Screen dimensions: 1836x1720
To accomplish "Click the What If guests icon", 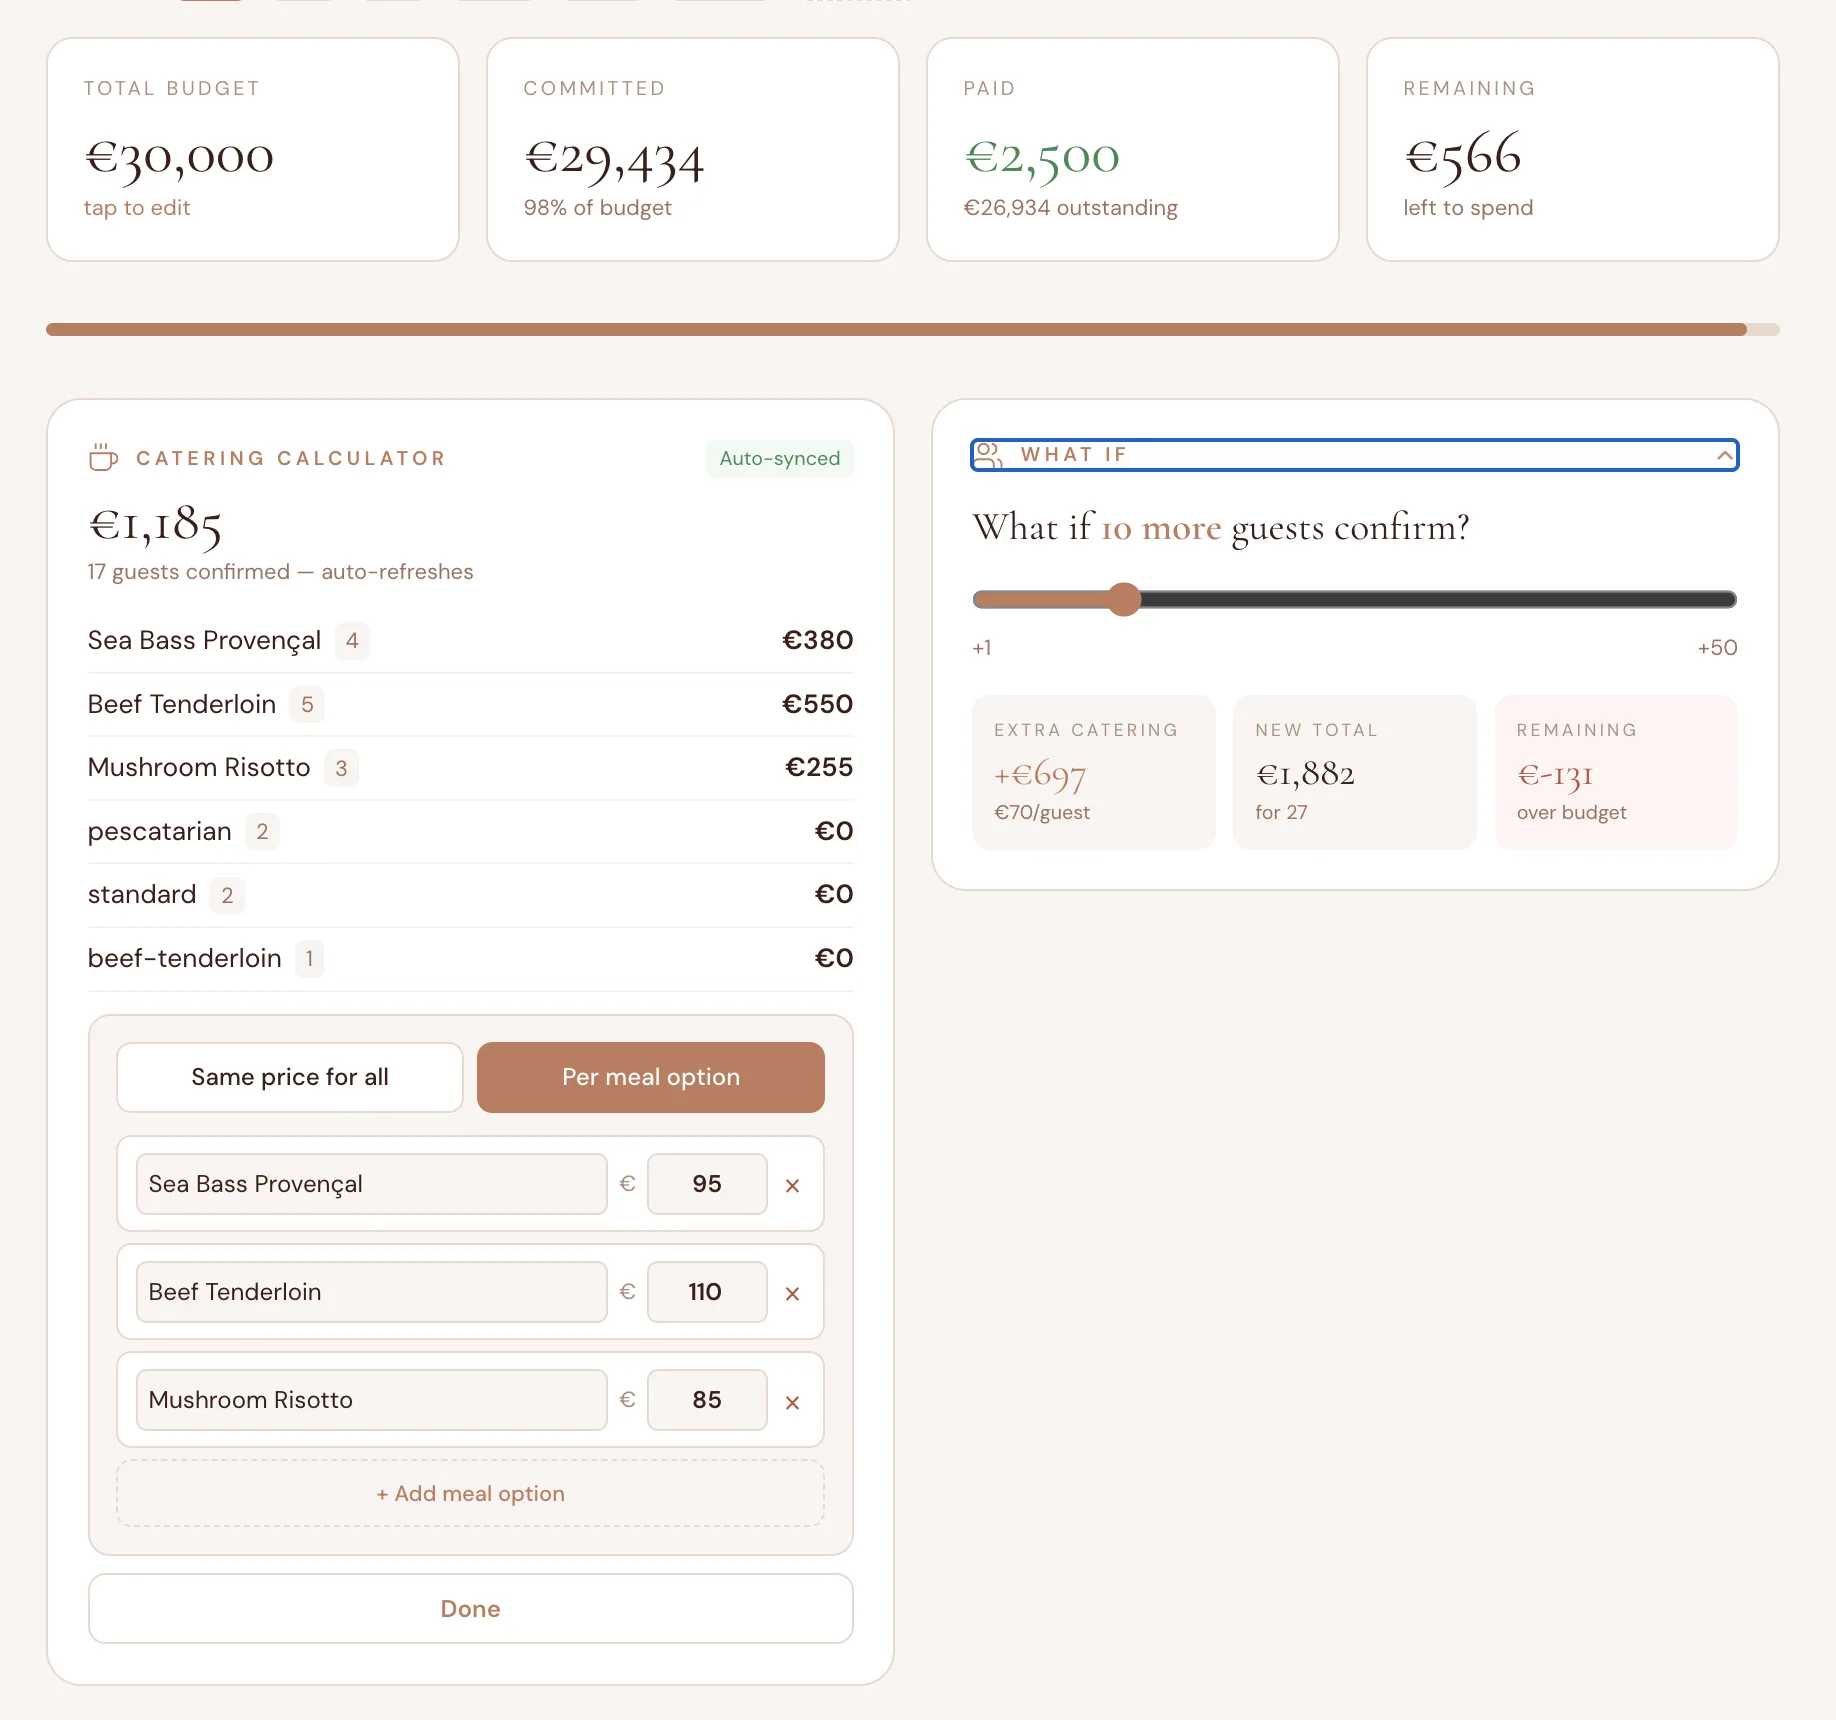I will click(988, 455).
